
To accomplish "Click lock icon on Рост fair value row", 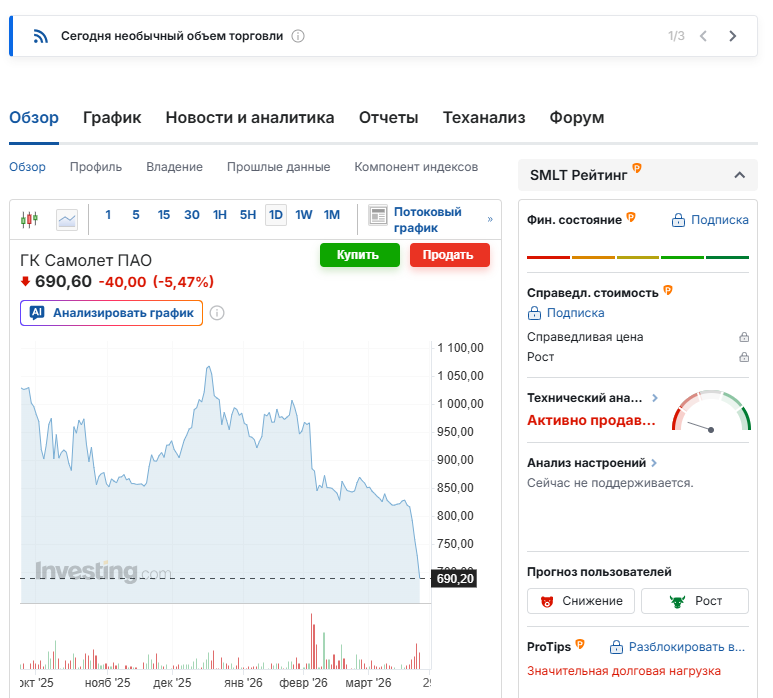I will tap(744, 357).
